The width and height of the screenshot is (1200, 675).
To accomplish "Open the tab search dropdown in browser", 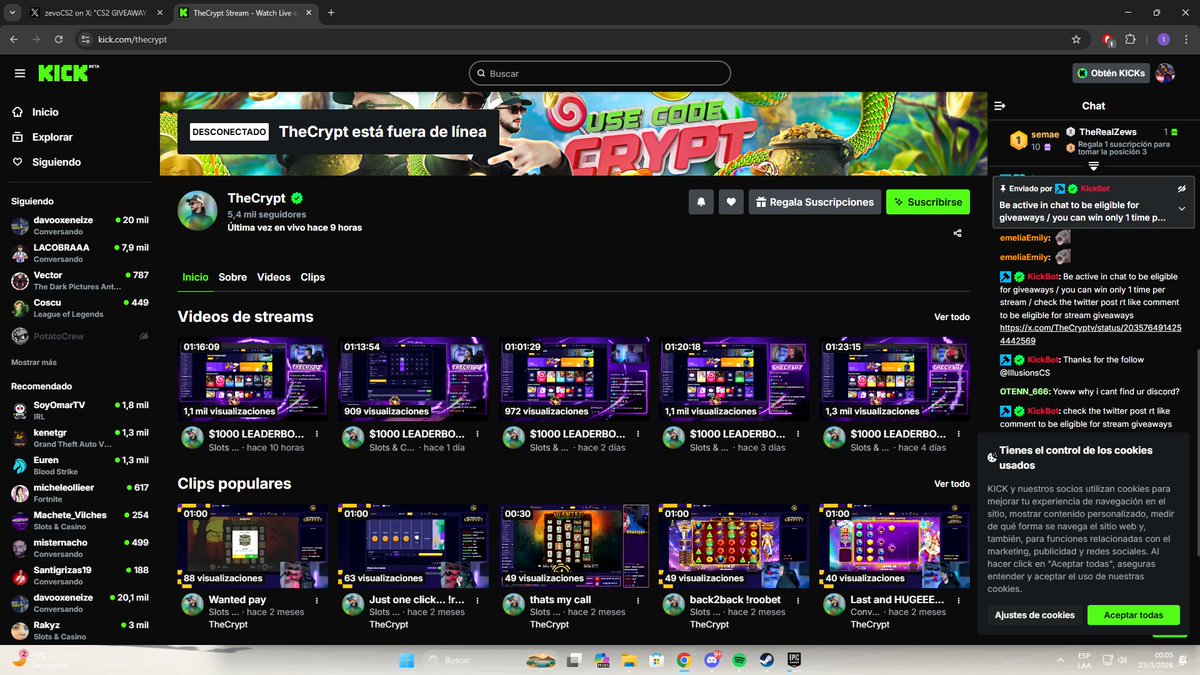I will click(x=12, y=13).
